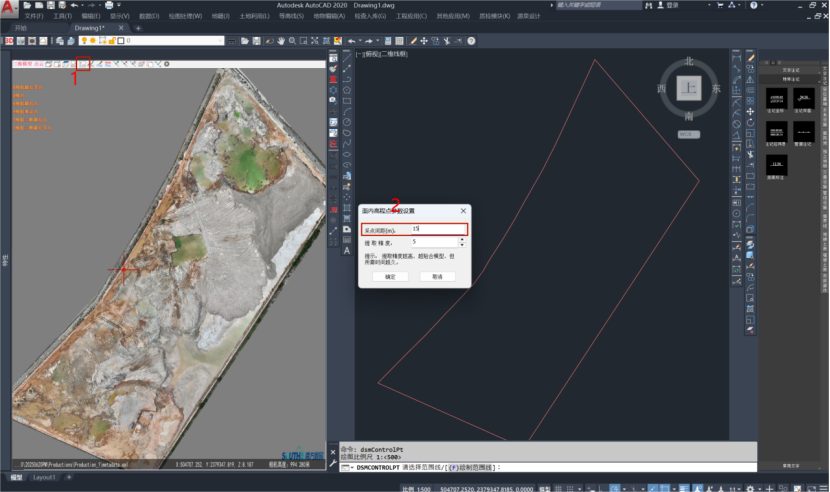This screenshot has width=830, height=492.
Task: Select the Circle tool in the draw toolbar
Action: (x=347, y=122)
